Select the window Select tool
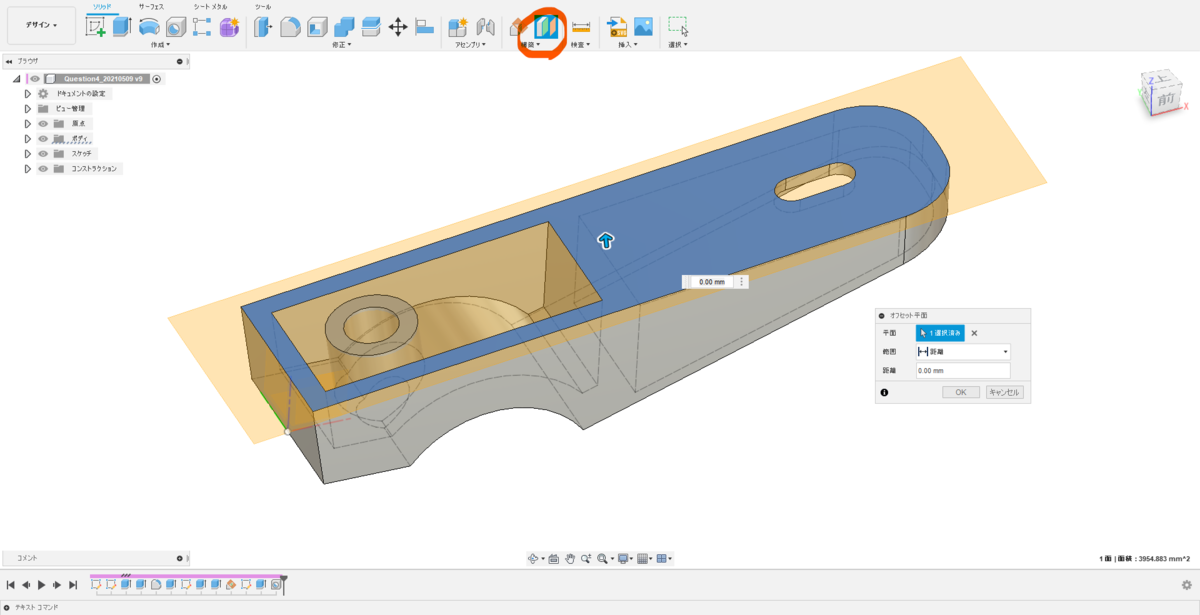 tap(678, 27)
